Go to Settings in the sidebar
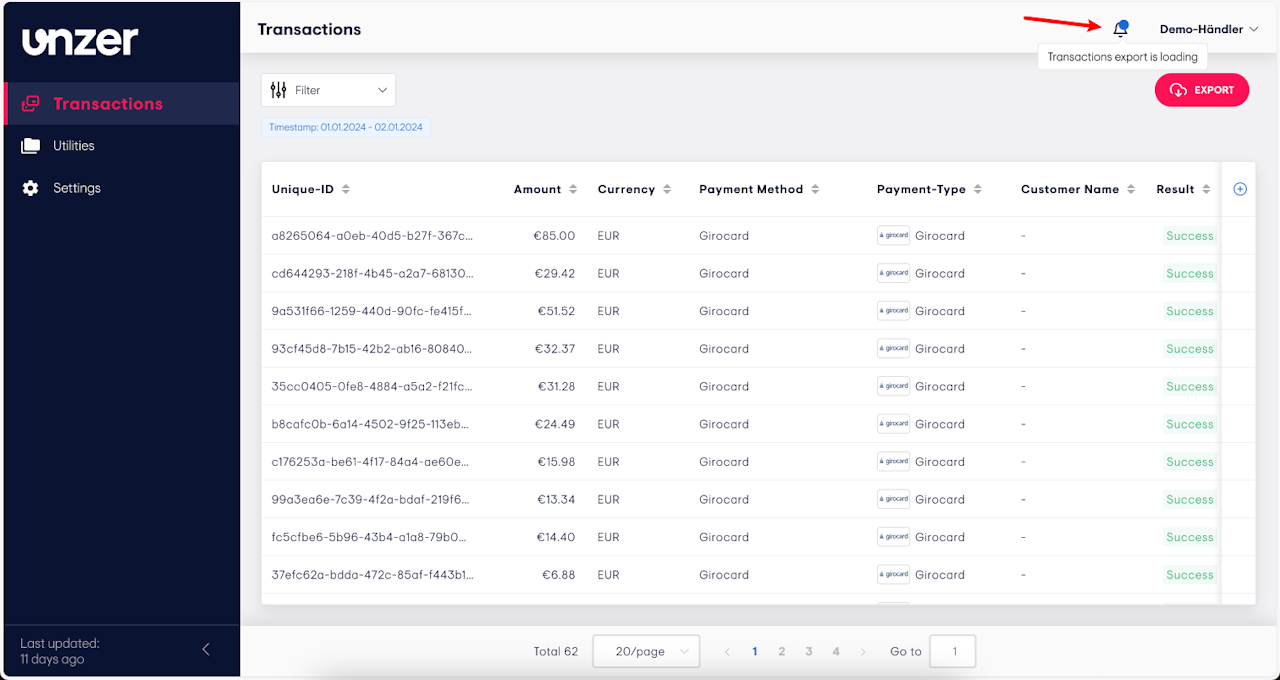Viewport: 1280px width, 680px height. [77, 188]
